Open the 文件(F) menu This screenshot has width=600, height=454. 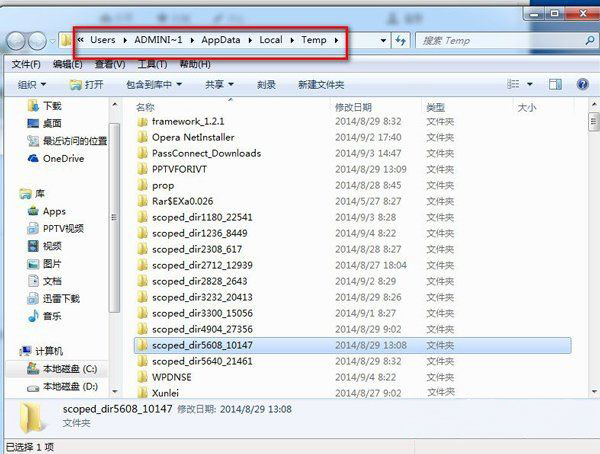[26, 64]
